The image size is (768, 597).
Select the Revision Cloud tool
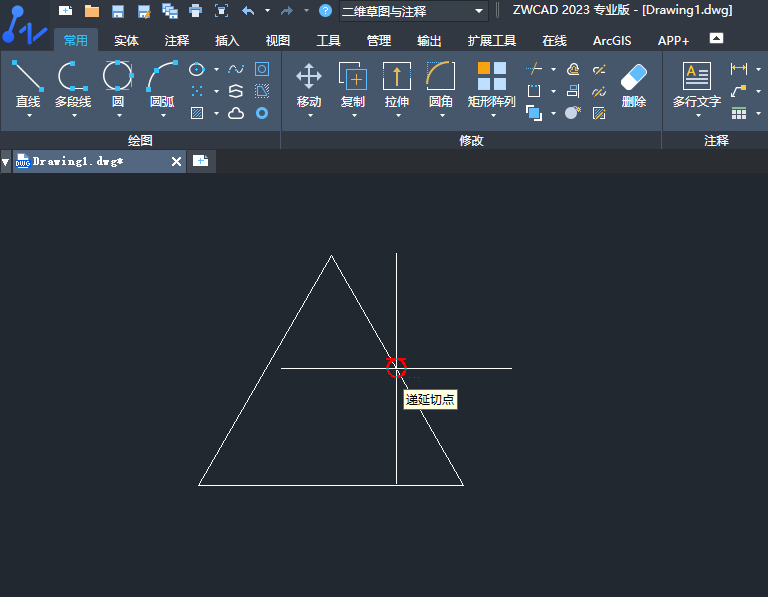[236, 114]
